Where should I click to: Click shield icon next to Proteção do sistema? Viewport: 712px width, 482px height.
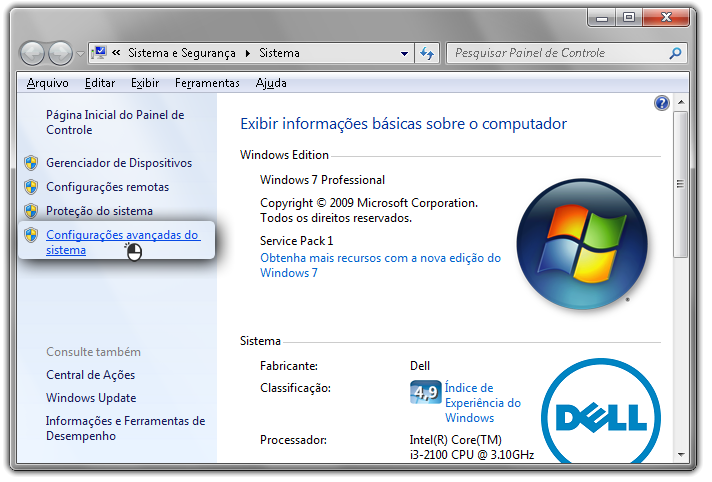[x=31, y=211]
